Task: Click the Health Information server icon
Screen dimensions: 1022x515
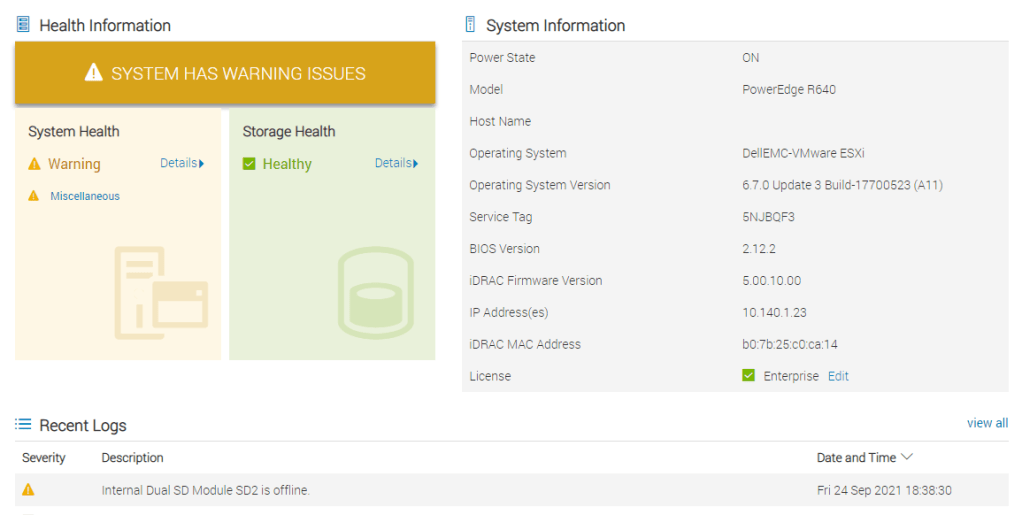Action: (x=23, y=25)
